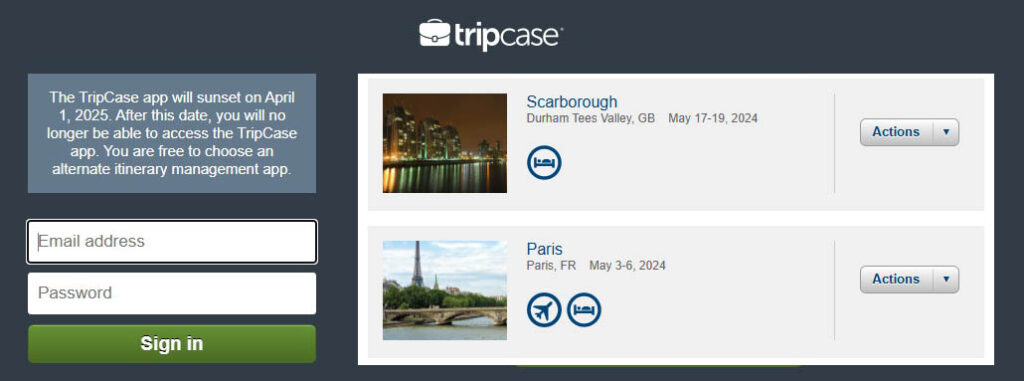Click the TripCase suitcase logo icon

tap(434, 33)
